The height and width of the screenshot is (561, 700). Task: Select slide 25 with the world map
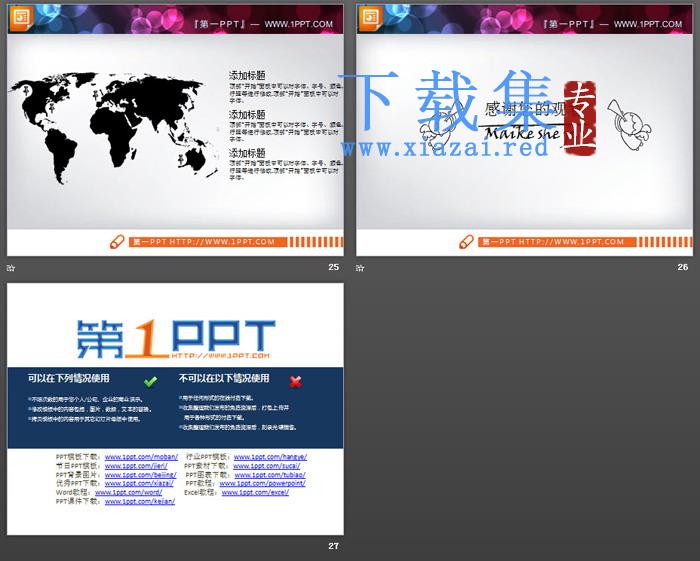[175, 130]
